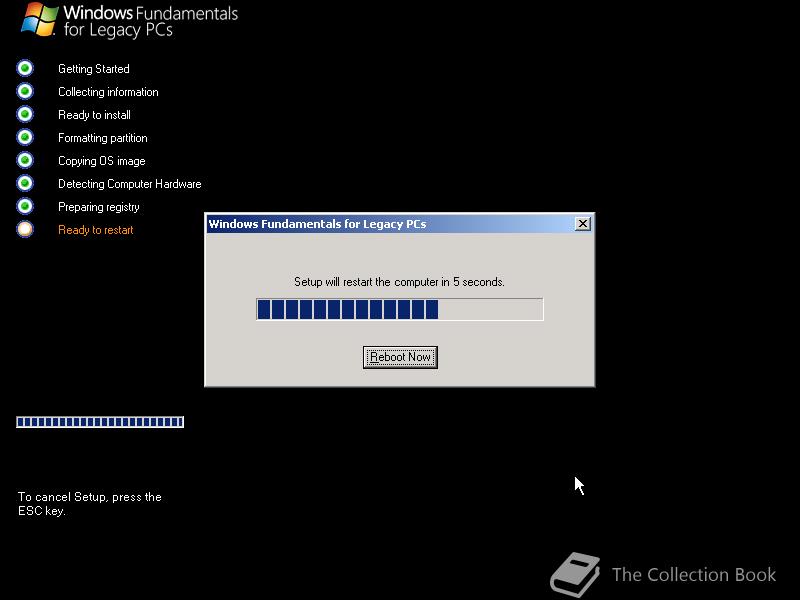Select the 'Preparing registry' step text
Image resolution: width=800 pixels, height=600 pixels.
coord(98,207)
